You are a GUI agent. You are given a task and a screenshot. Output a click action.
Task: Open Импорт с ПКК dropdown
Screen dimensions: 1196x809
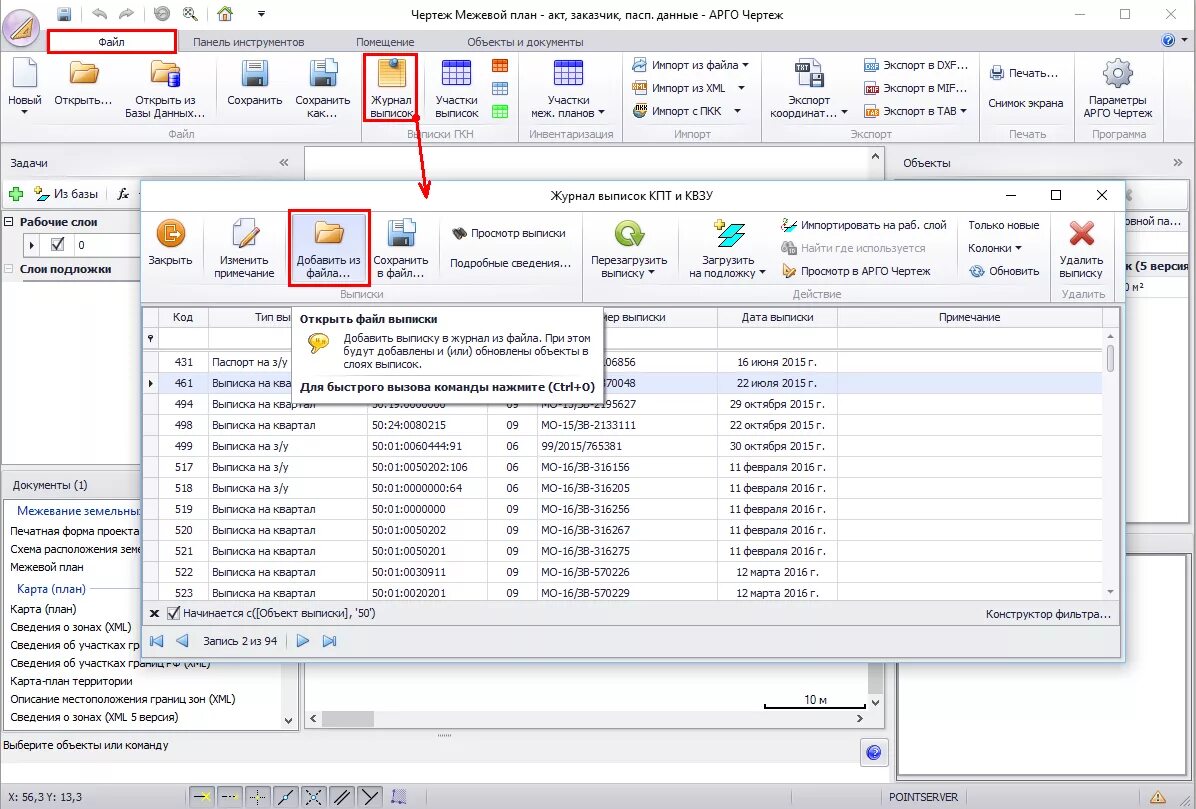[737, 111]
